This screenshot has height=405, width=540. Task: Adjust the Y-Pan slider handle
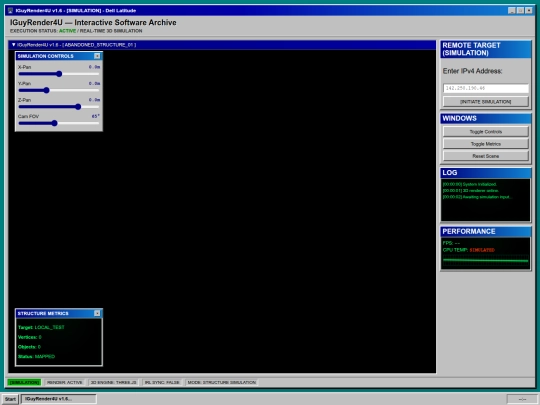tap(46, 90)
